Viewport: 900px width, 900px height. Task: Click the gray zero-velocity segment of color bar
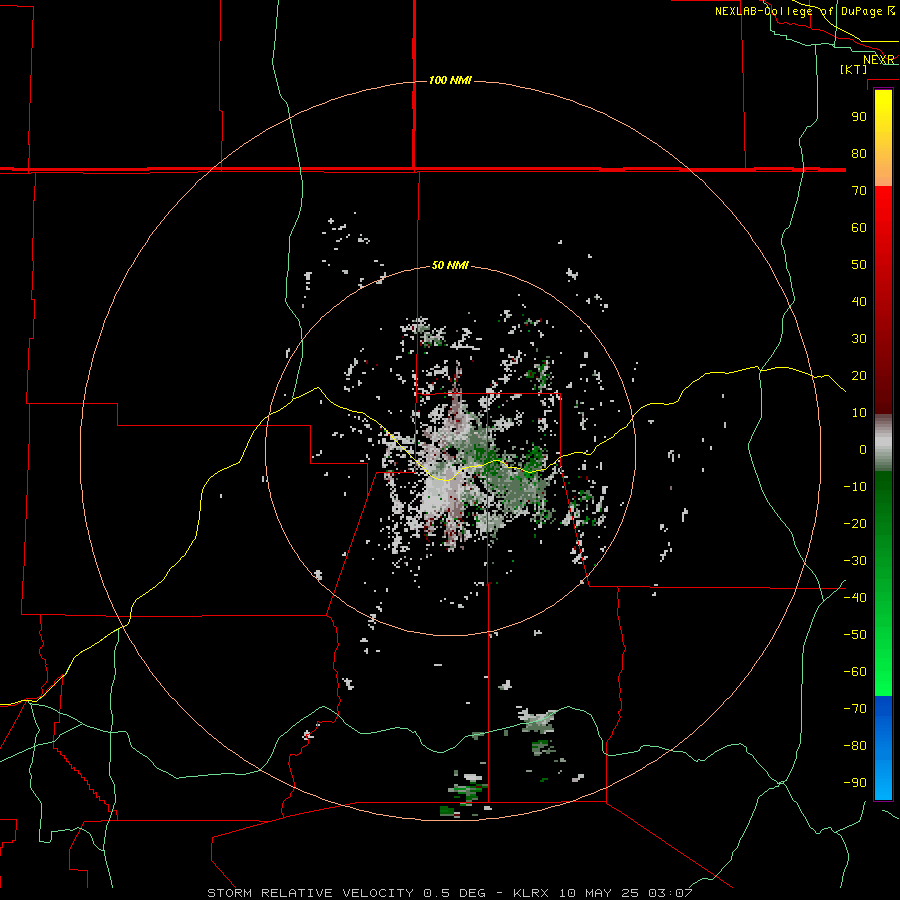click(883, 443)
